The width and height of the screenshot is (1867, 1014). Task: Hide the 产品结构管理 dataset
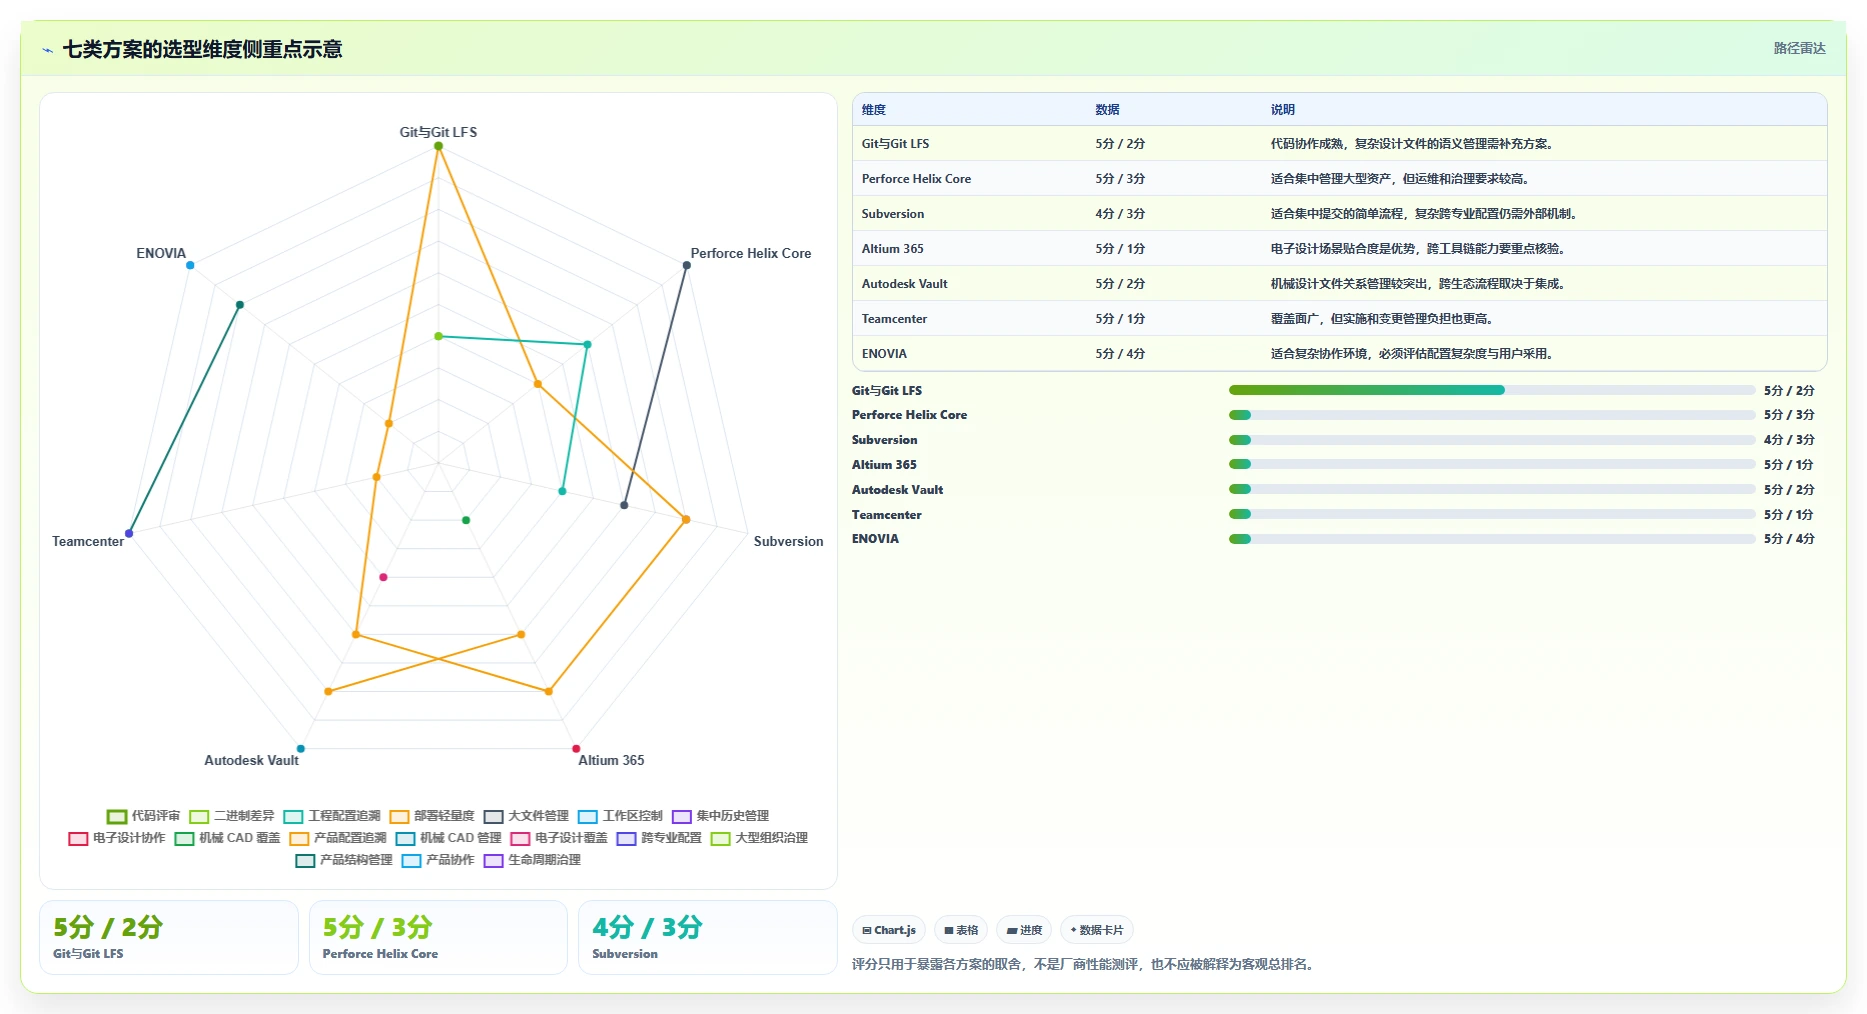344,860
